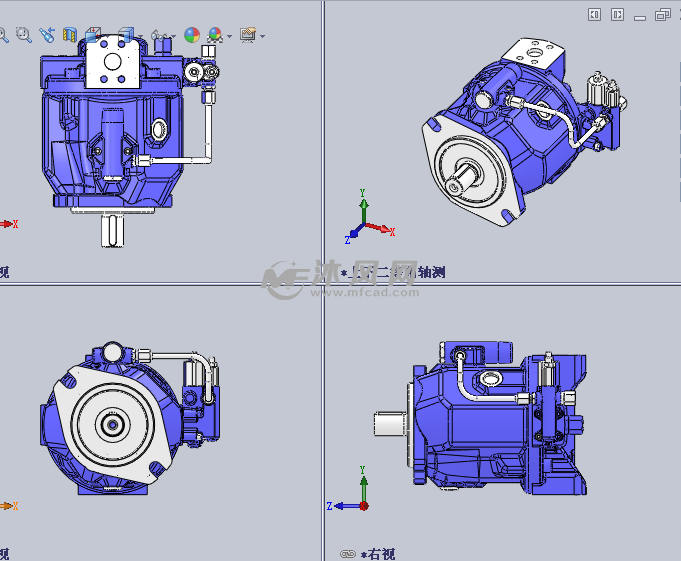
Task: Restore down the document window
Action: [663, 15]
